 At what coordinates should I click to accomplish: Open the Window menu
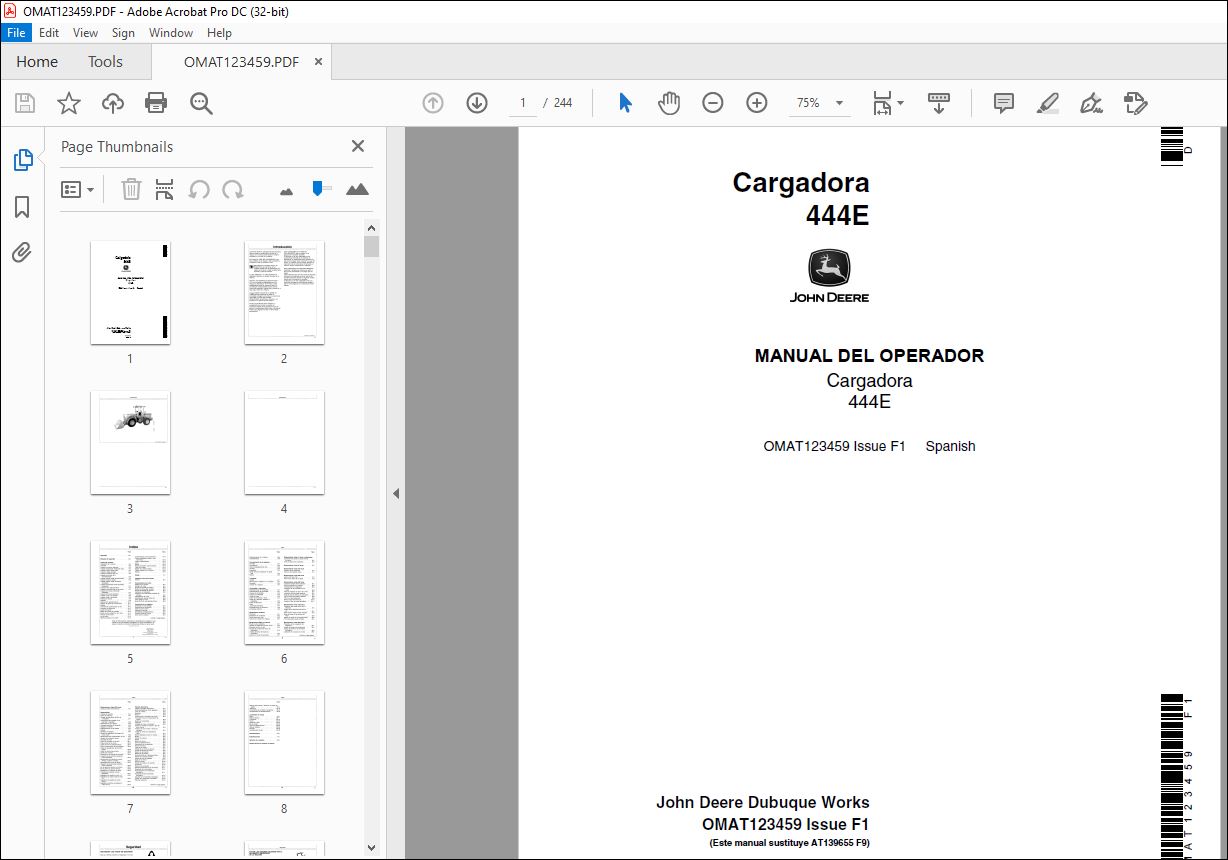click(171, 33)
